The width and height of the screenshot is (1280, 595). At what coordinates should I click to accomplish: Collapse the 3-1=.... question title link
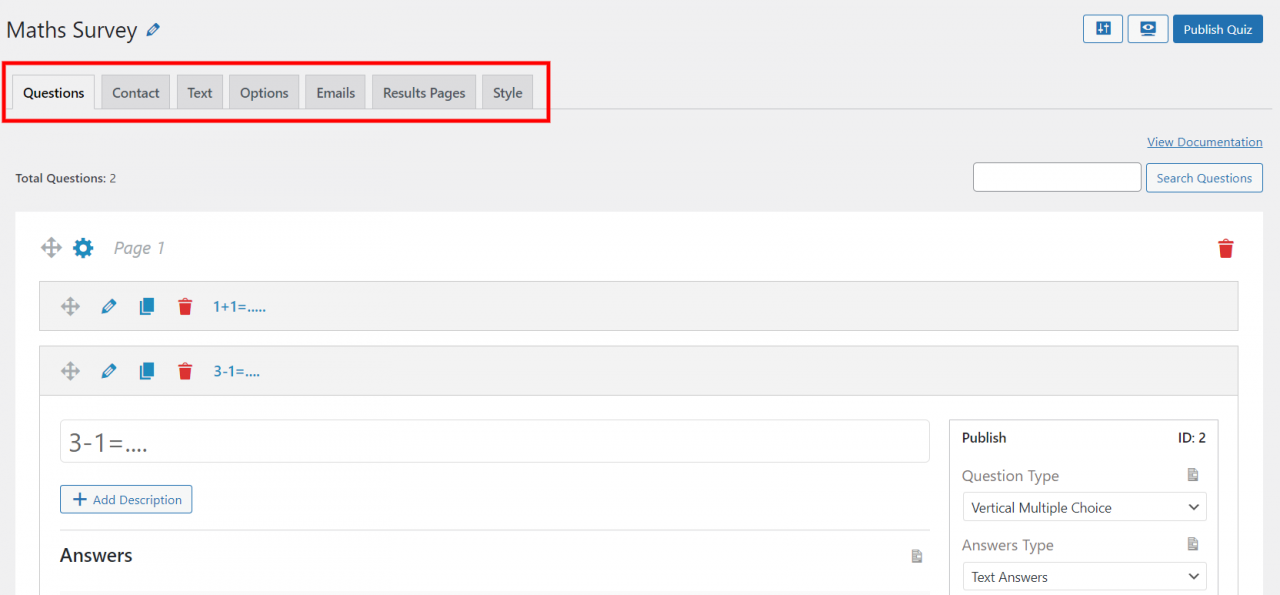point(236,371)
